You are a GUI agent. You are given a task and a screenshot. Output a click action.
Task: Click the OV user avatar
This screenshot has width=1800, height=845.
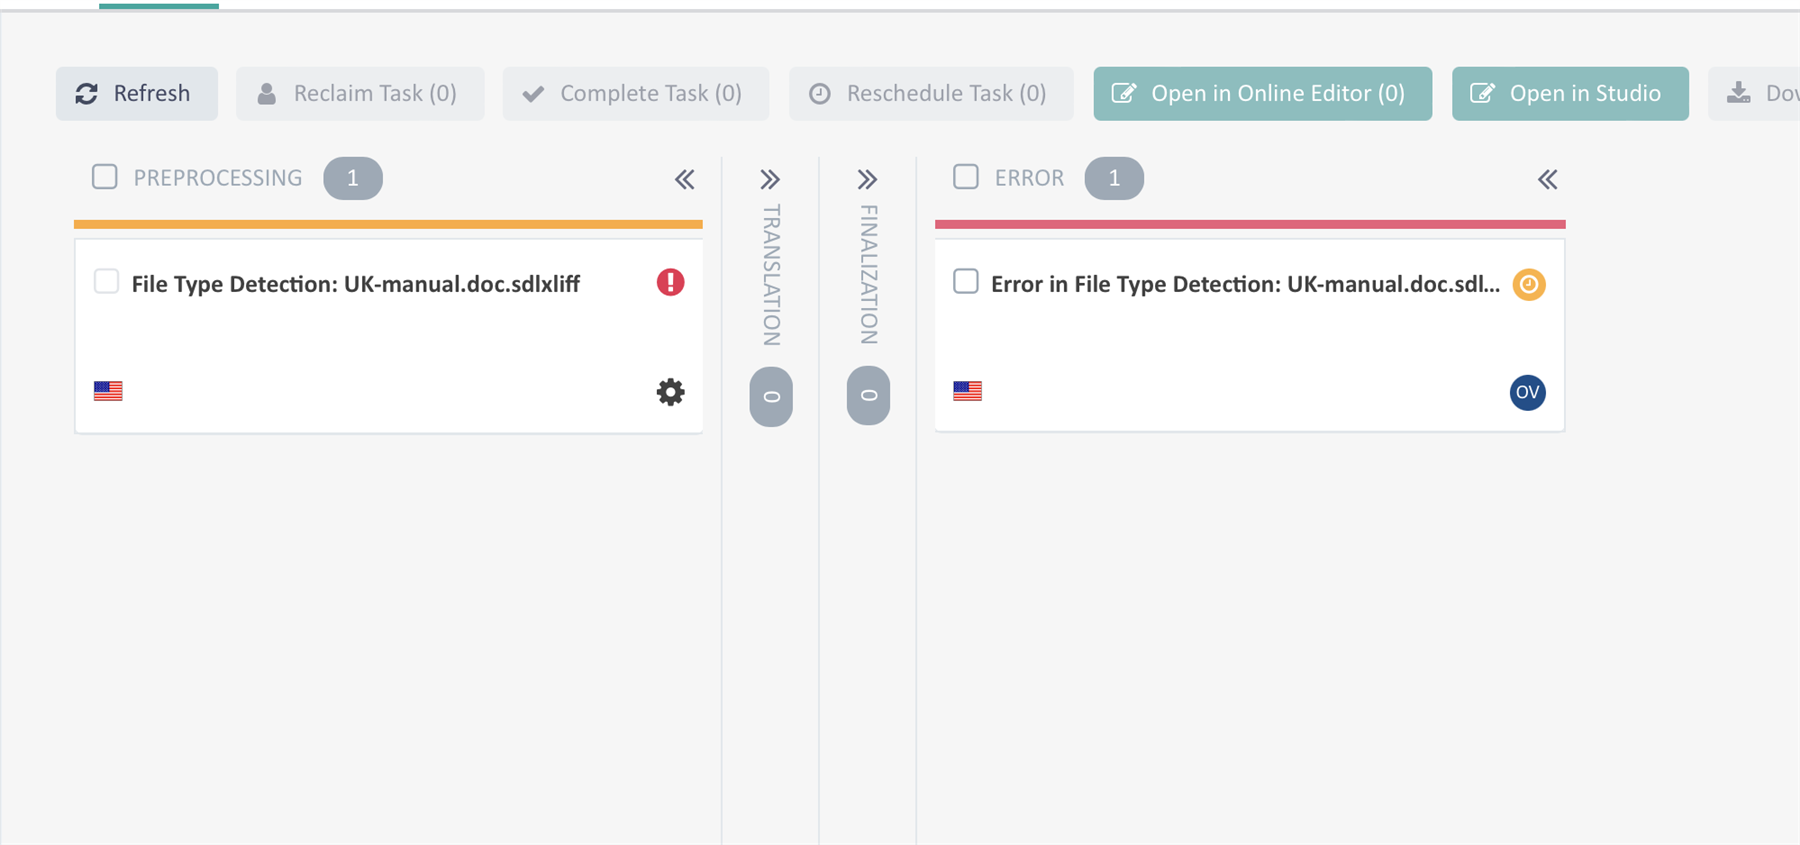click(x=1527, y=392)
